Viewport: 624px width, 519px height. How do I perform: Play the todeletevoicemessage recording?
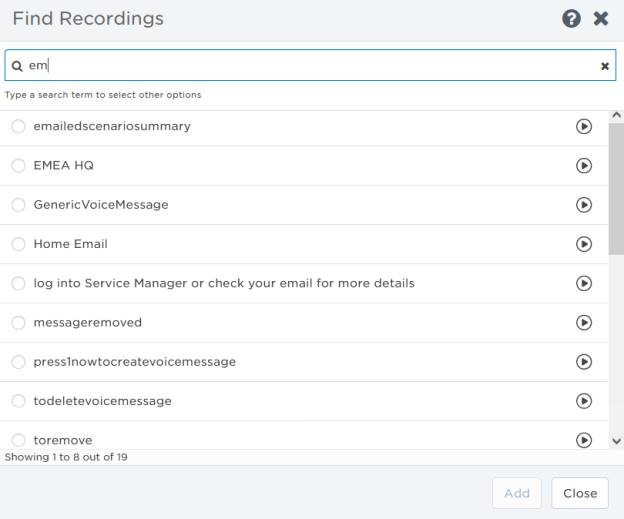pos(584,401)
